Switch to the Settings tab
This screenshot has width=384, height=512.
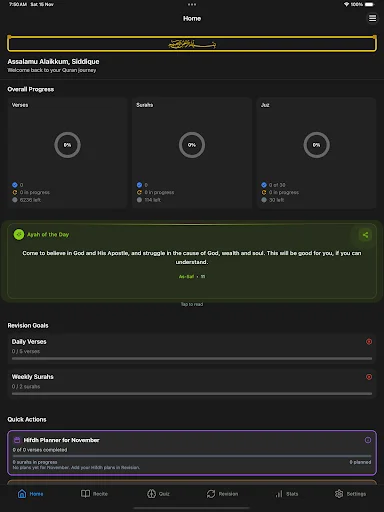coord(350,494)
